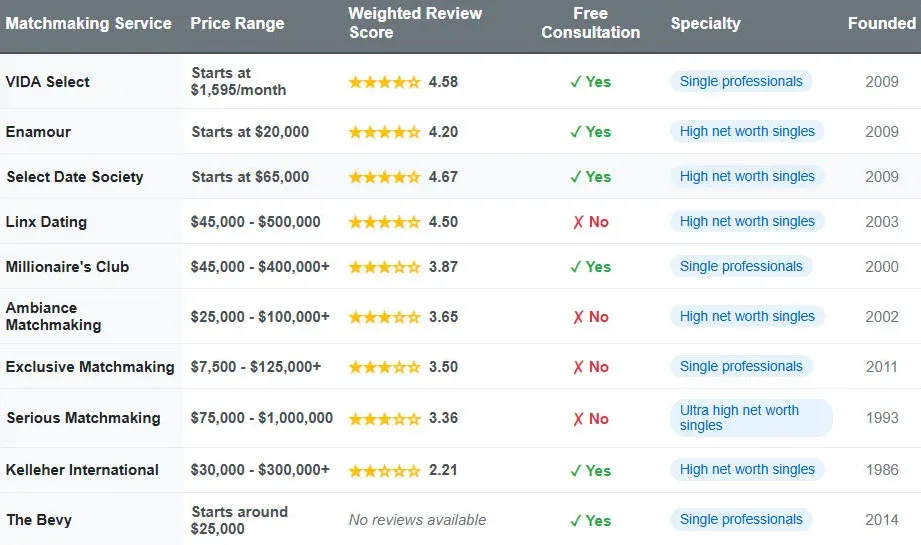This screenshot has height=545, width=921.
Task: Select 'Ultra high net worth singles' tag
Action: coord(750,418)
